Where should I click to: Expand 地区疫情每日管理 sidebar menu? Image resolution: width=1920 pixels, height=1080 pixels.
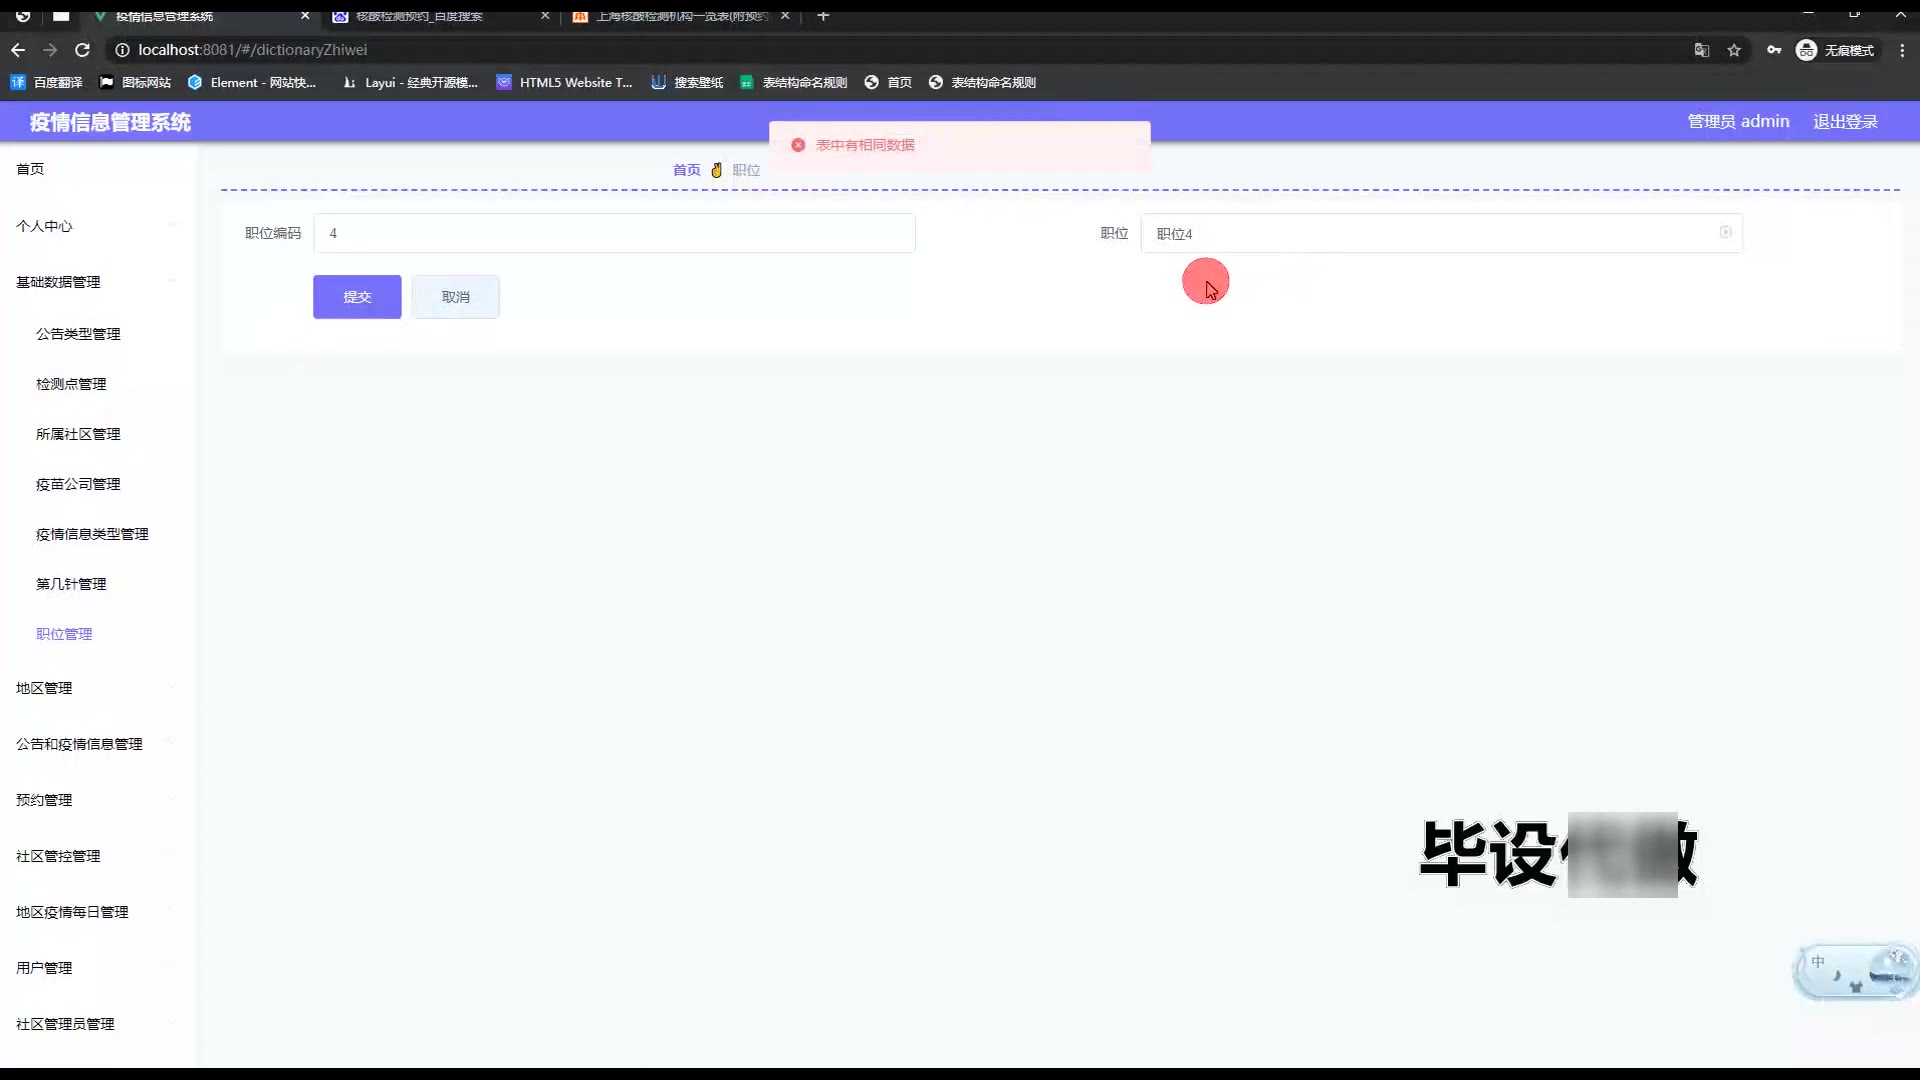pyautogui.click(x=98, y=912)
